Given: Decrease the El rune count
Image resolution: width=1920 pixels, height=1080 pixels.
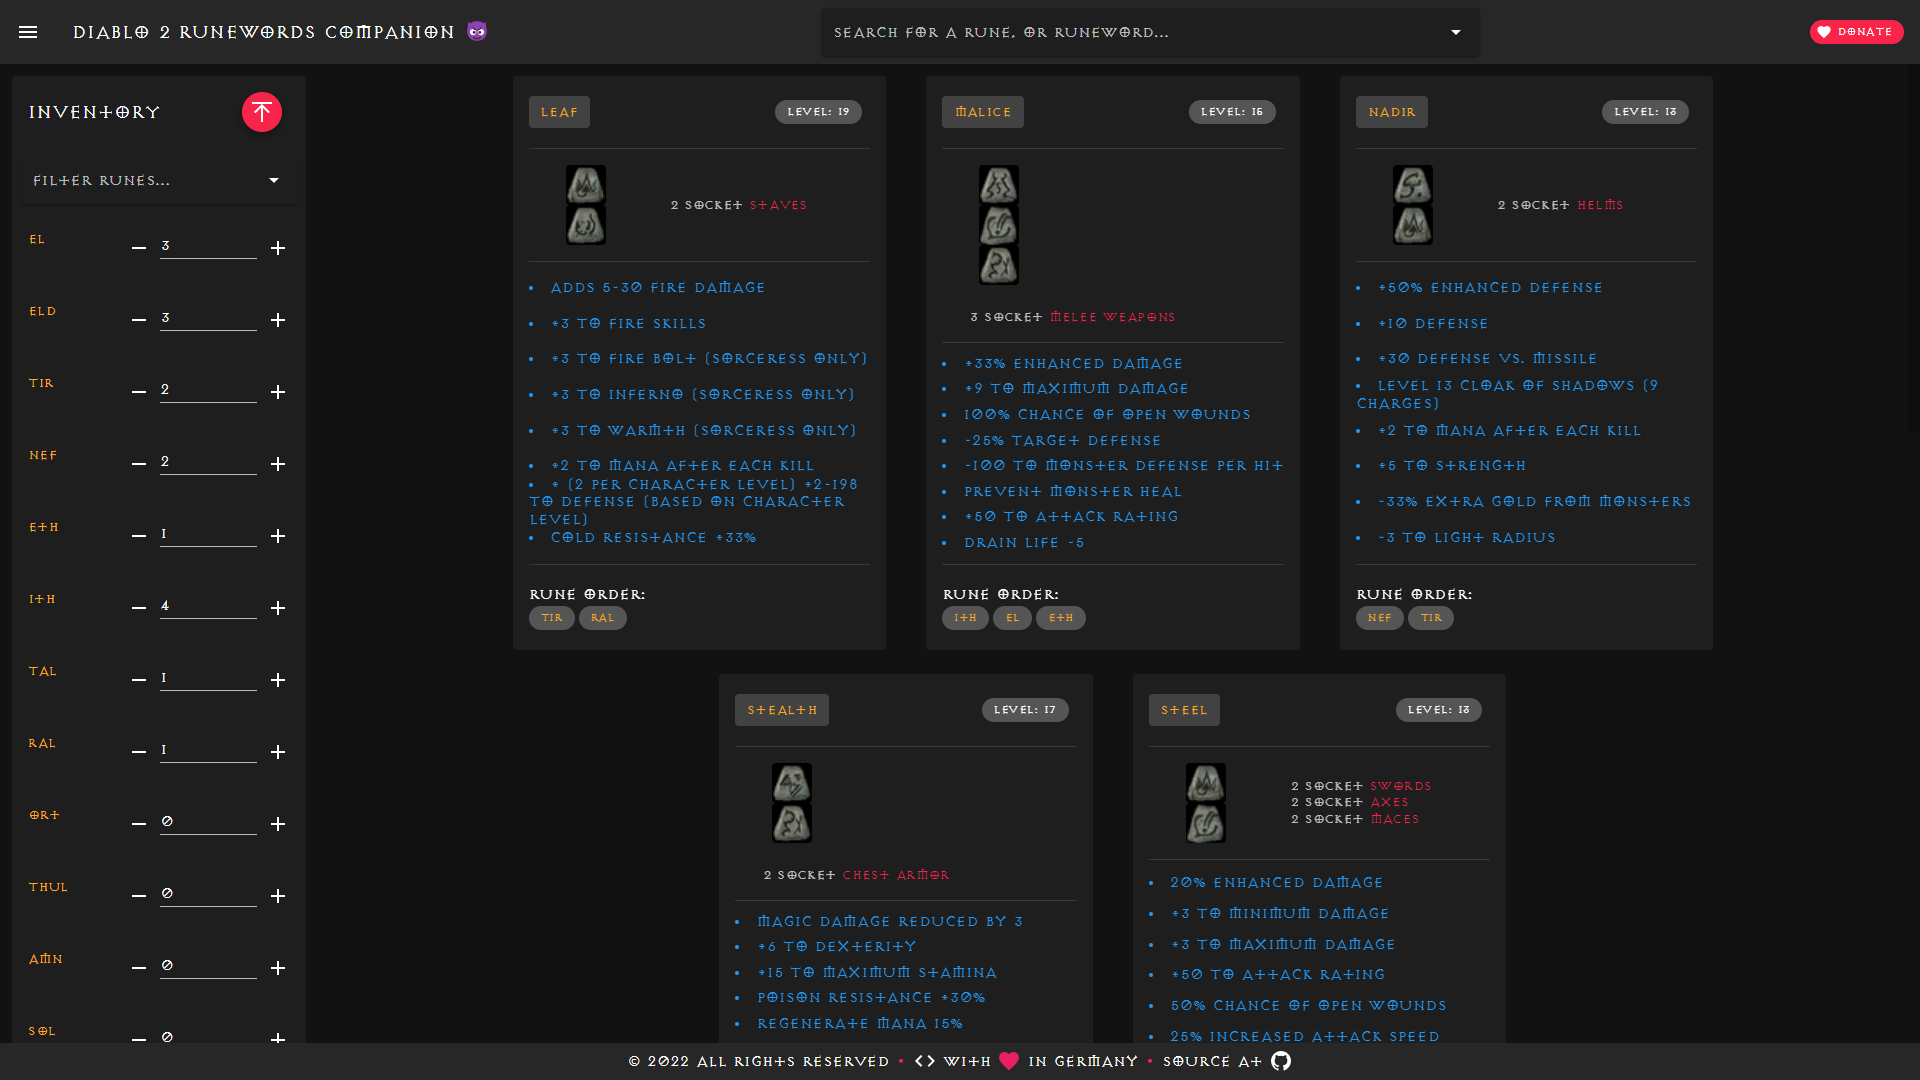Looking at the screenshot, I should click(x=139, y=248).
